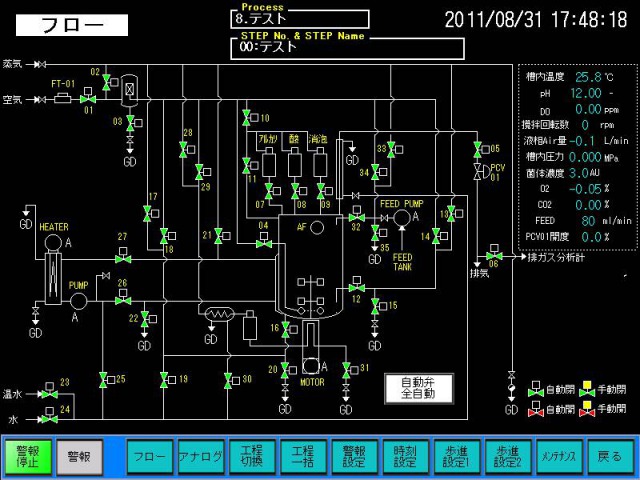Select valve 02 near steam line
The width and height of the screenshot is (640, 480).
(x=109, y=82)
